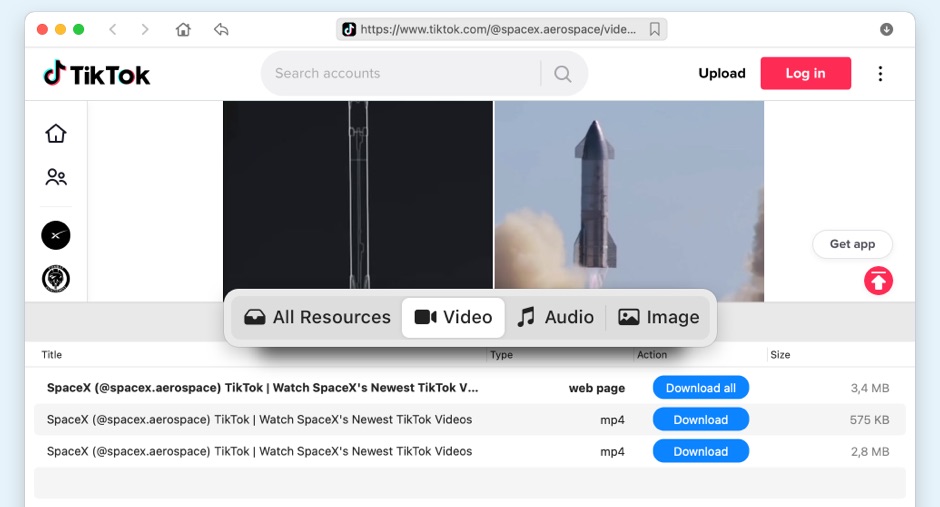The width and height of the screenshot is (940, 507).
Task: Select the 575 KB mp4 row title
Action: 260,420
